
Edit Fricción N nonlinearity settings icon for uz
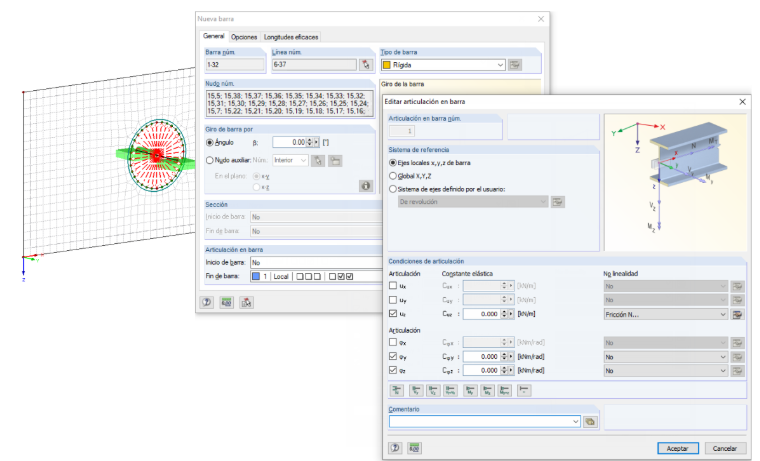tap(737, 315)
